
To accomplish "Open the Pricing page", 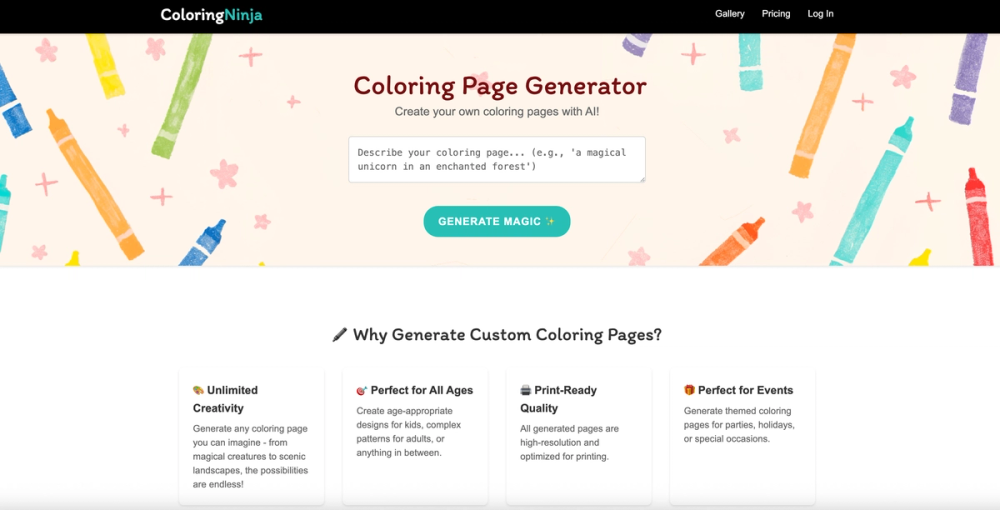I will (776, 13).
